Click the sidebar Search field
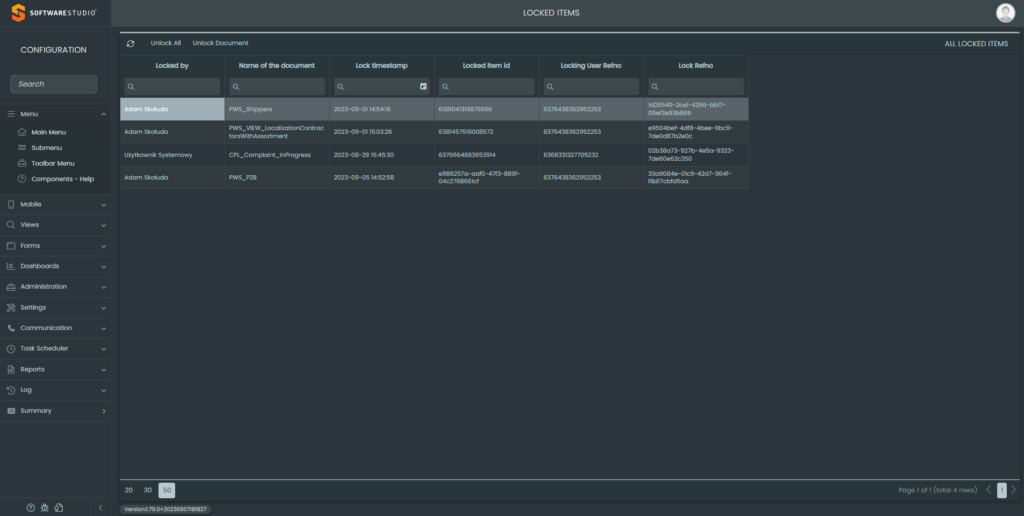The width and height of the screenshot is (1024, 516). [54, 84]
